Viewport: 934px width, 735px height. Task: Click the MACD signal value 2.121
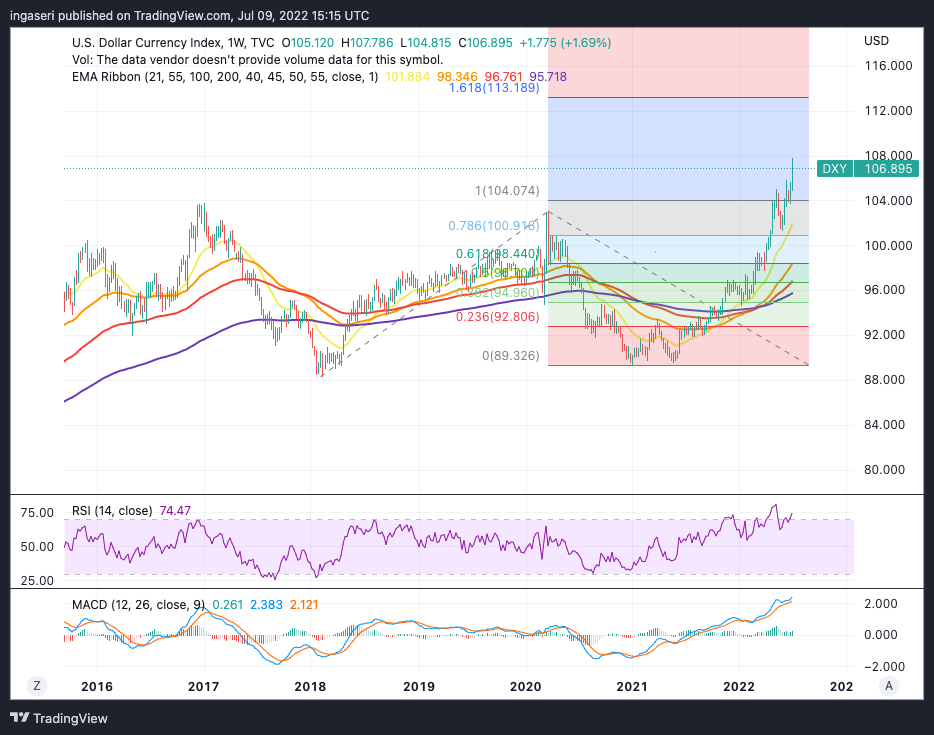coord(304,605)
